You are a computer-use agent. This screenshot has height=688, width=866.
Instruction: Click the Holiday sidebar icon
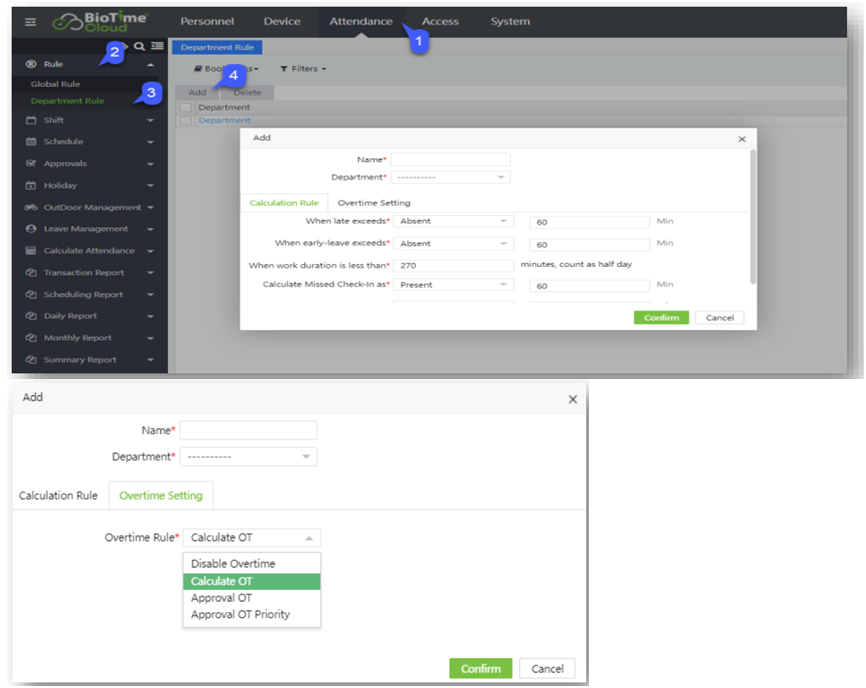[31, 185]
